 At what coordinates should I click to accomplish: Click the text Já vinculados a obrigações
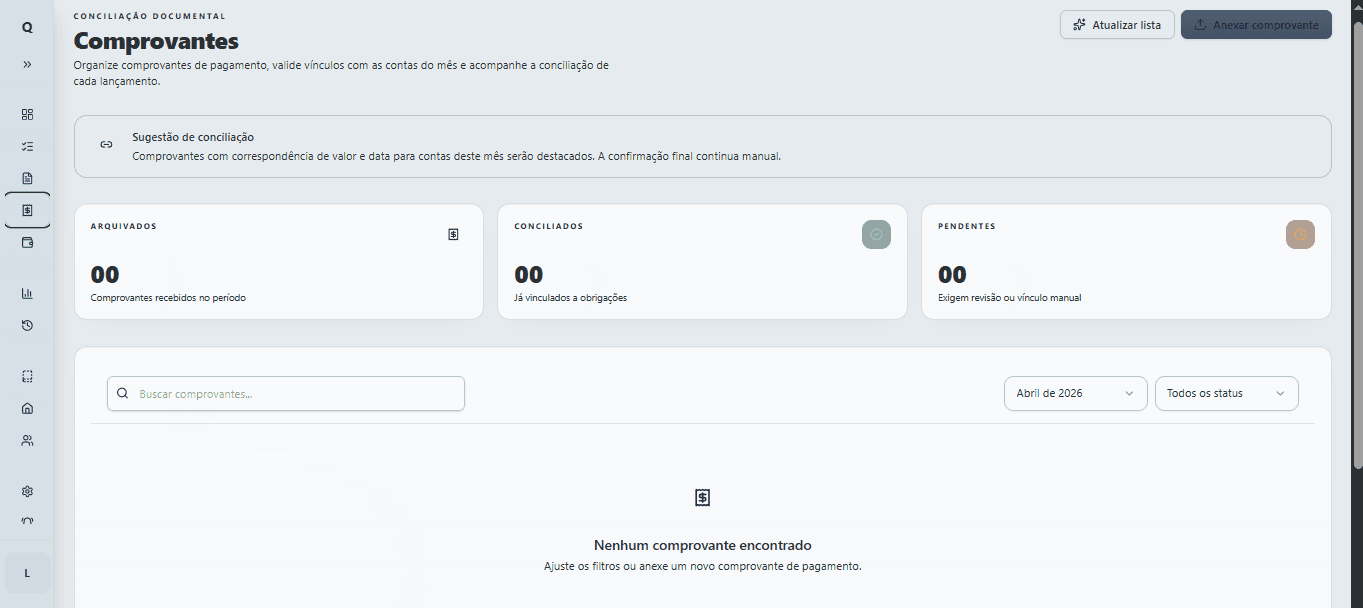571,298
